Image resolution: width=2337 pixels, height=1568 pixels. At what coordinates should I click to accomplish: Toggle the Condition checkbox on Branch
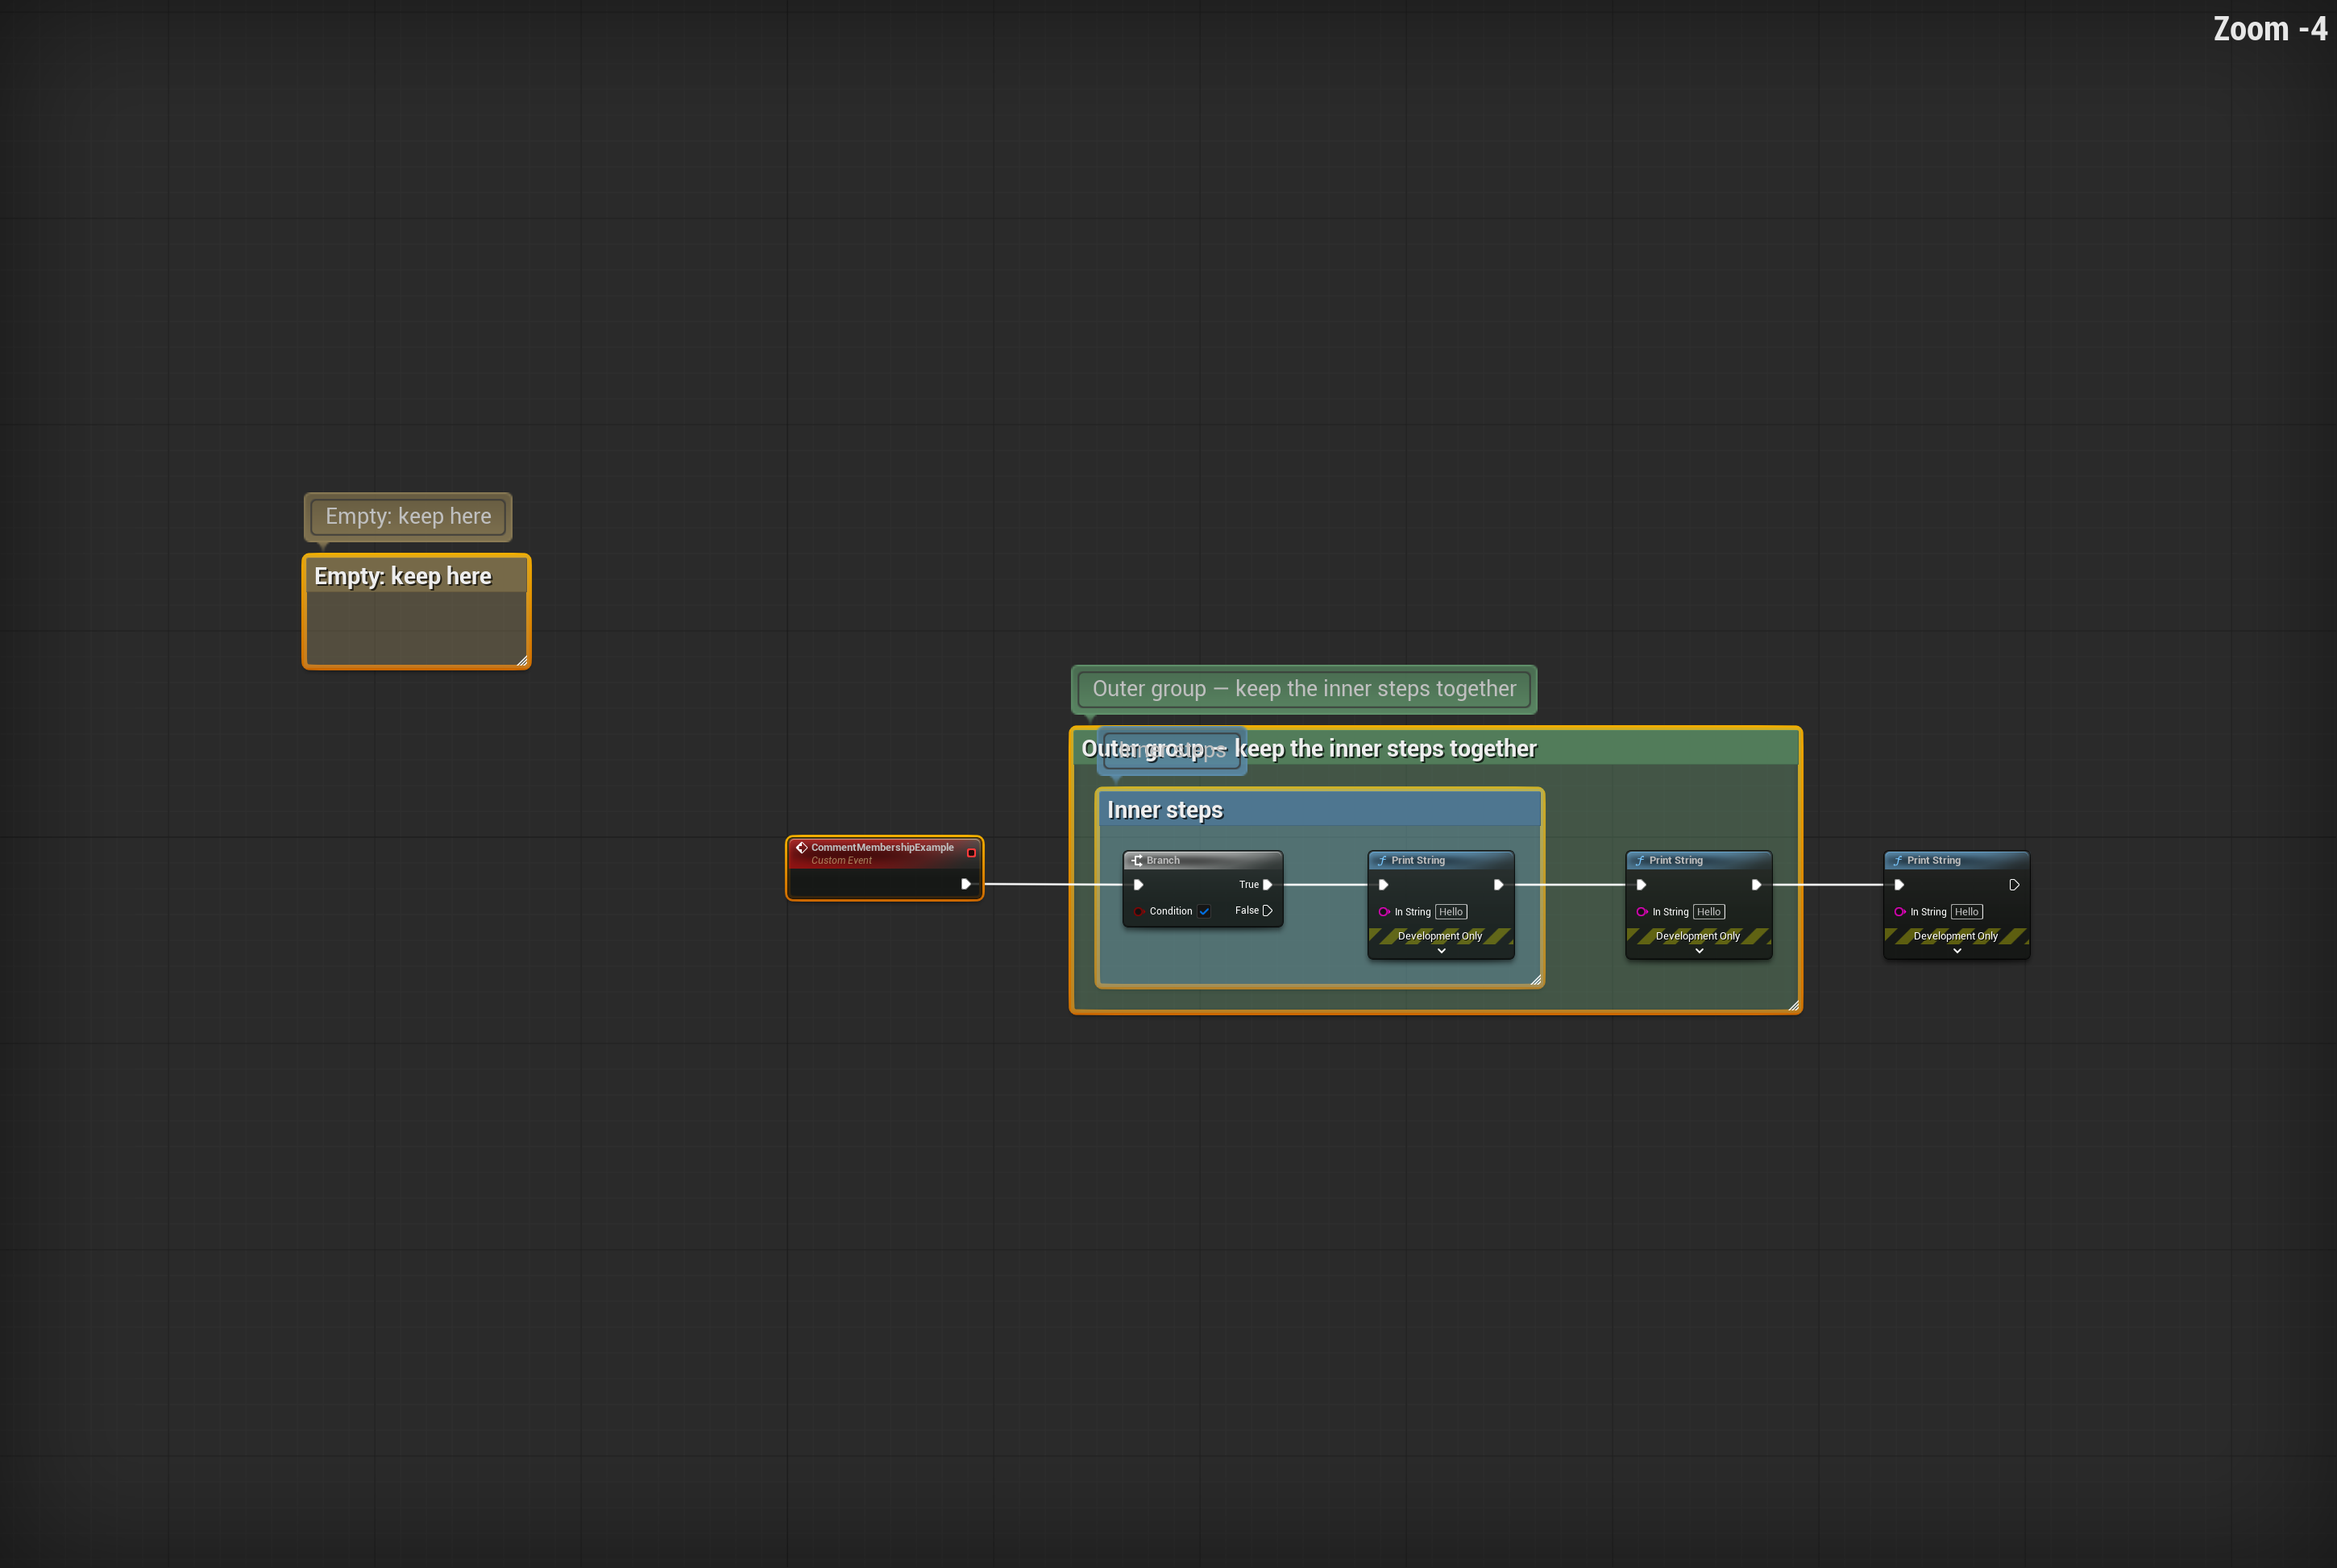click(1205, 911)
